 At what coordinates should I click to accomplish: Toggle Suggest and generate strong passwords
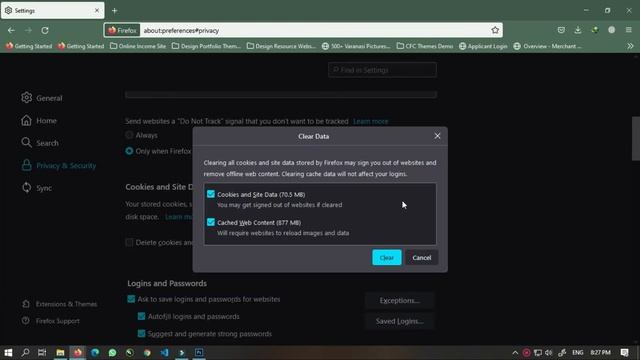(x=141, y=333)
